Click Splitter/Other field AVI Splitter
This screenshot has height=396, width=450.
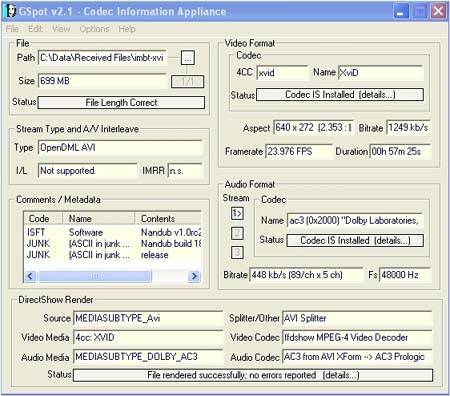pyautogui.click(x=357, y=318)
